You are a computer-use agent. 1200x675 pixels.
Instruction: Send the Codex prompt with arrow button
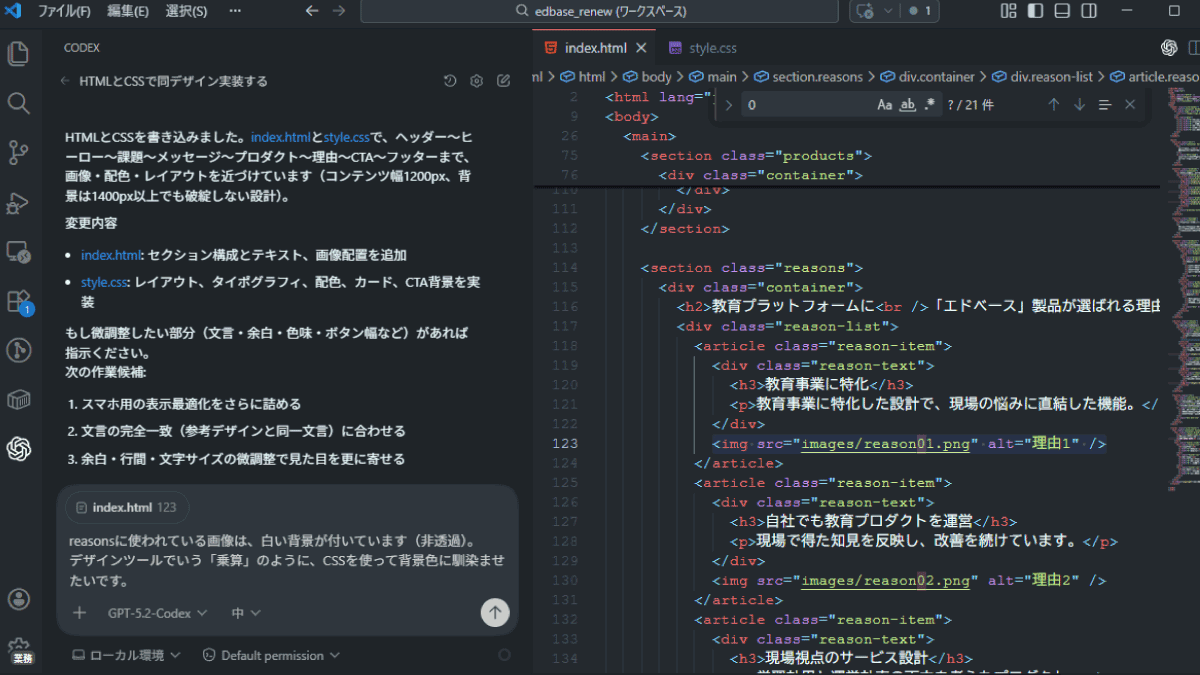495,612
